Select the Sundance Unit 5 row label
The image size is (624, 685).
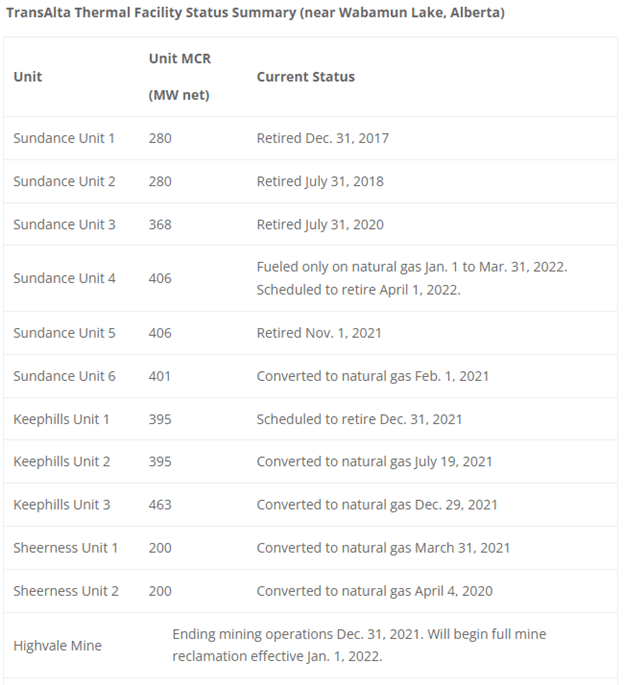coord(64,332)
